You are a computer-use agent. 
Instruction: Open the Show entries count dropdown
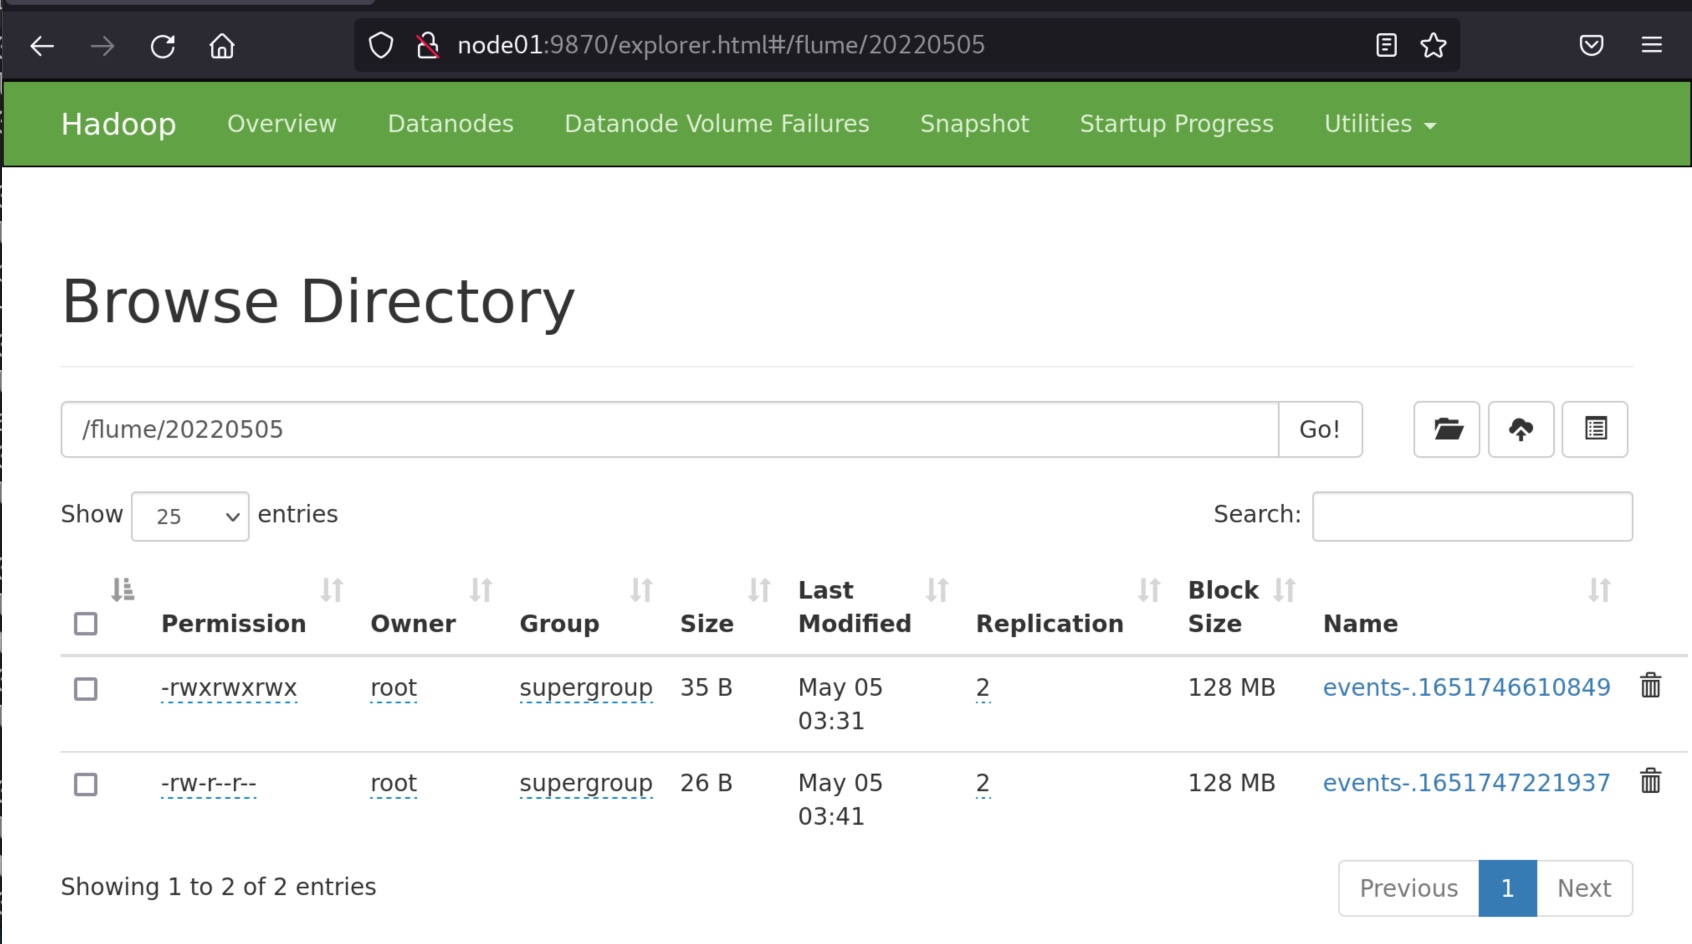pos(190,516)
